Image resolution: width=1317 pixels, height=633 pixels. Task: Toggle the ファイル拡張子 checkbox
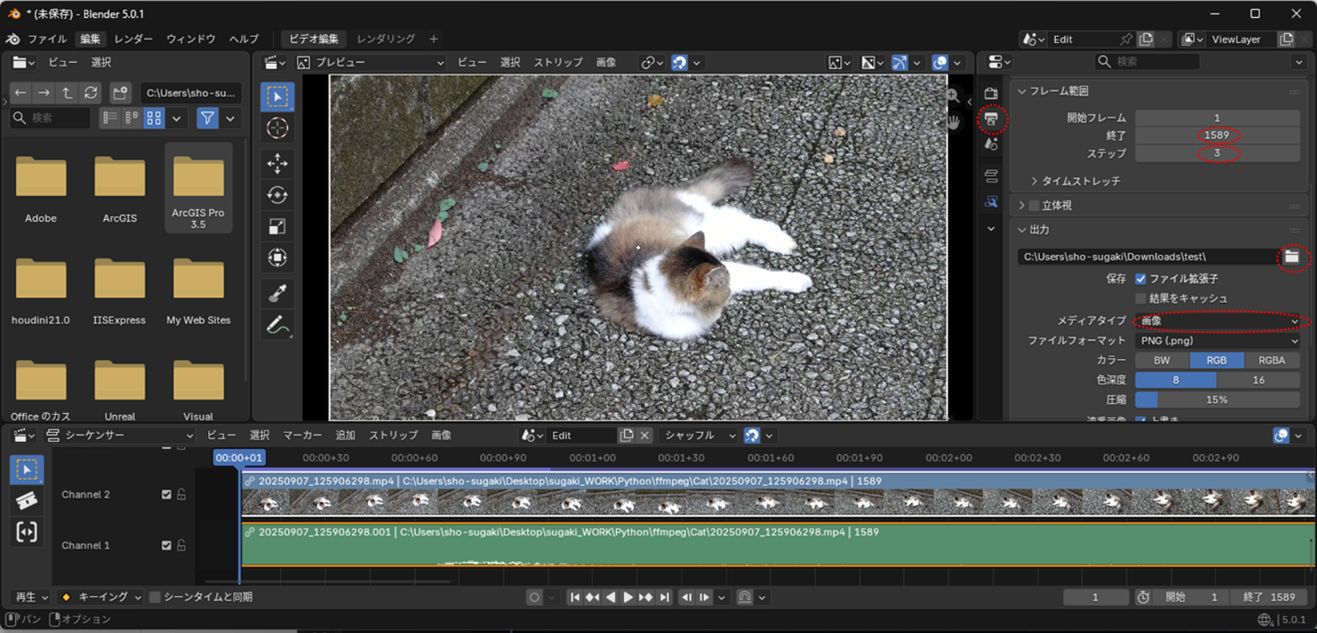(x=1140, y=279)
